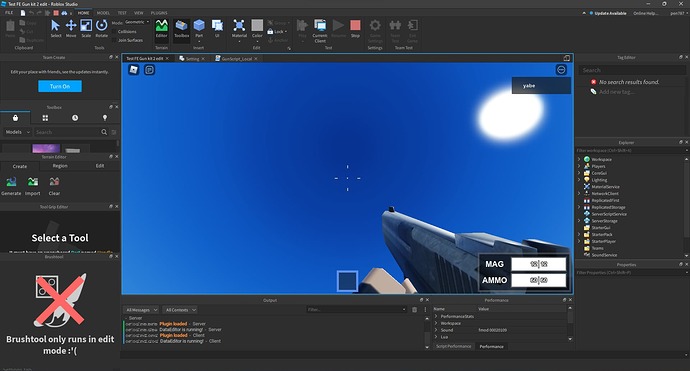Viewport: 690px width, 371px height.
Task: Expand ReplicatedStorage in Explorer
Action: pos(579,207)
